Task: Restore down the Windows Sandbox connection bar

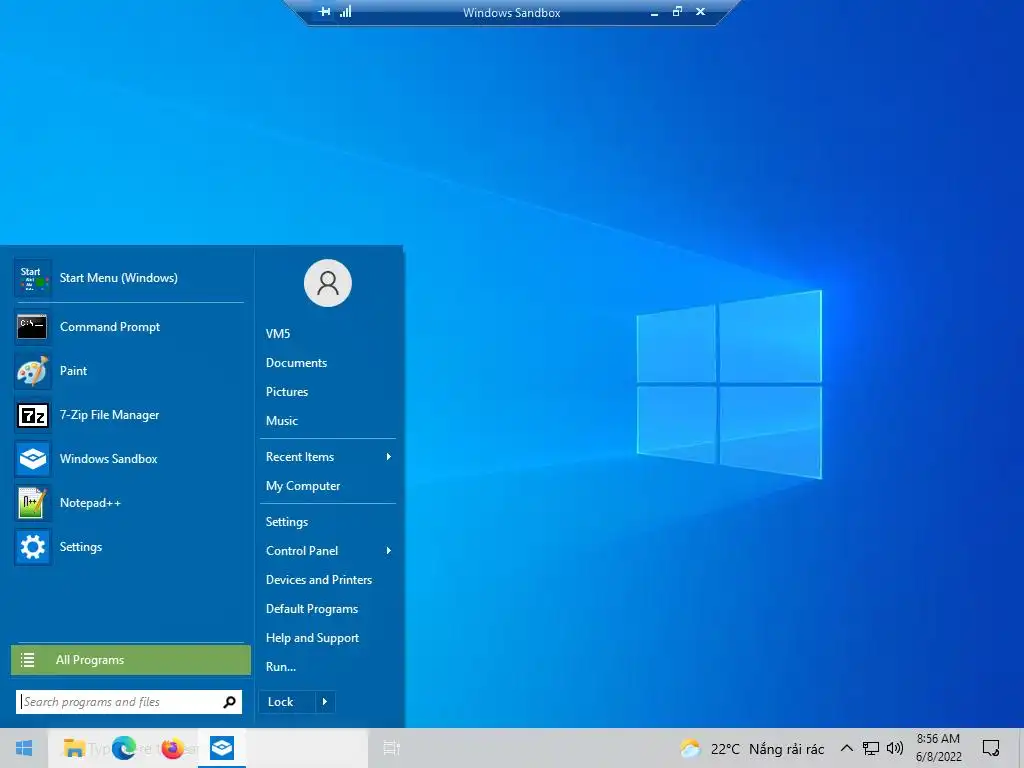Action: [677, 11]
